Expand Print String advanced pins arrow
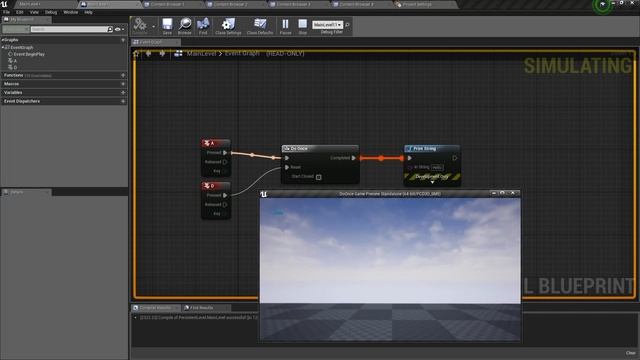The width and height of the screenshot is (640, 360). [x=432, y=182]
